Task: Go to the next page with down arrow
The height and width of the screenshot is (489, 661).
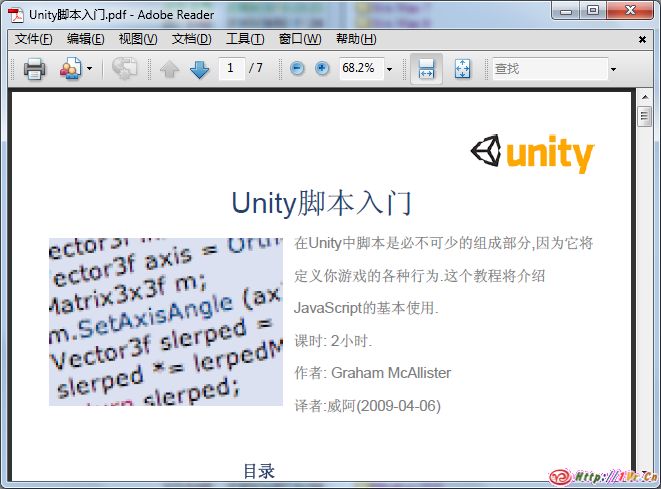Action: [199, 69]
